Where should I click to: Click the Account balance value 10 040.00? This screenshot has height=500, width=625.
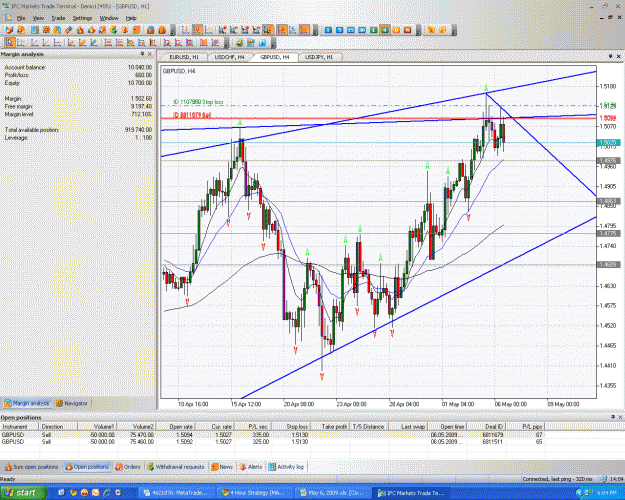pyautogui.click(x=140, y=67)
